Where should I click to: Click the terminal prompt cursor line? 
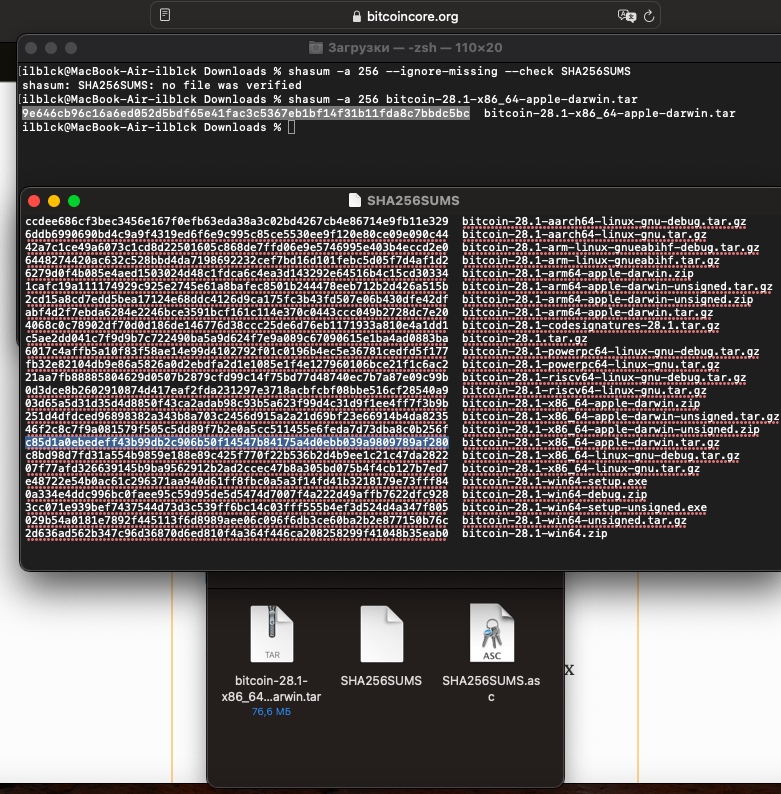point(158,128)
